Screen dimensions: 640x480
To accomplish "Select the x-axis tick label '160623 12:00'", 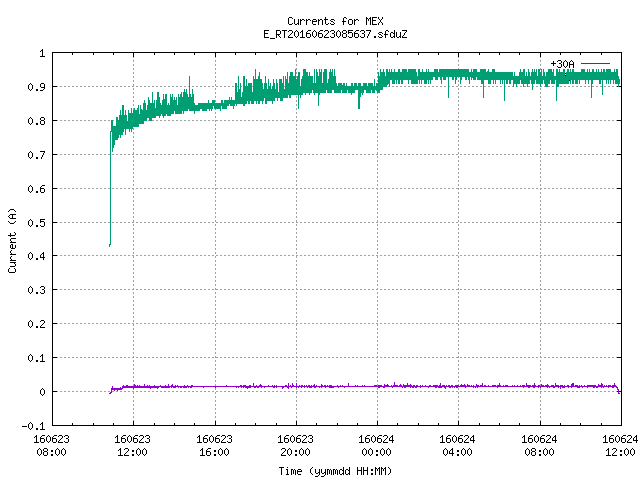I will pyautogui.click(x=133, y=446).
